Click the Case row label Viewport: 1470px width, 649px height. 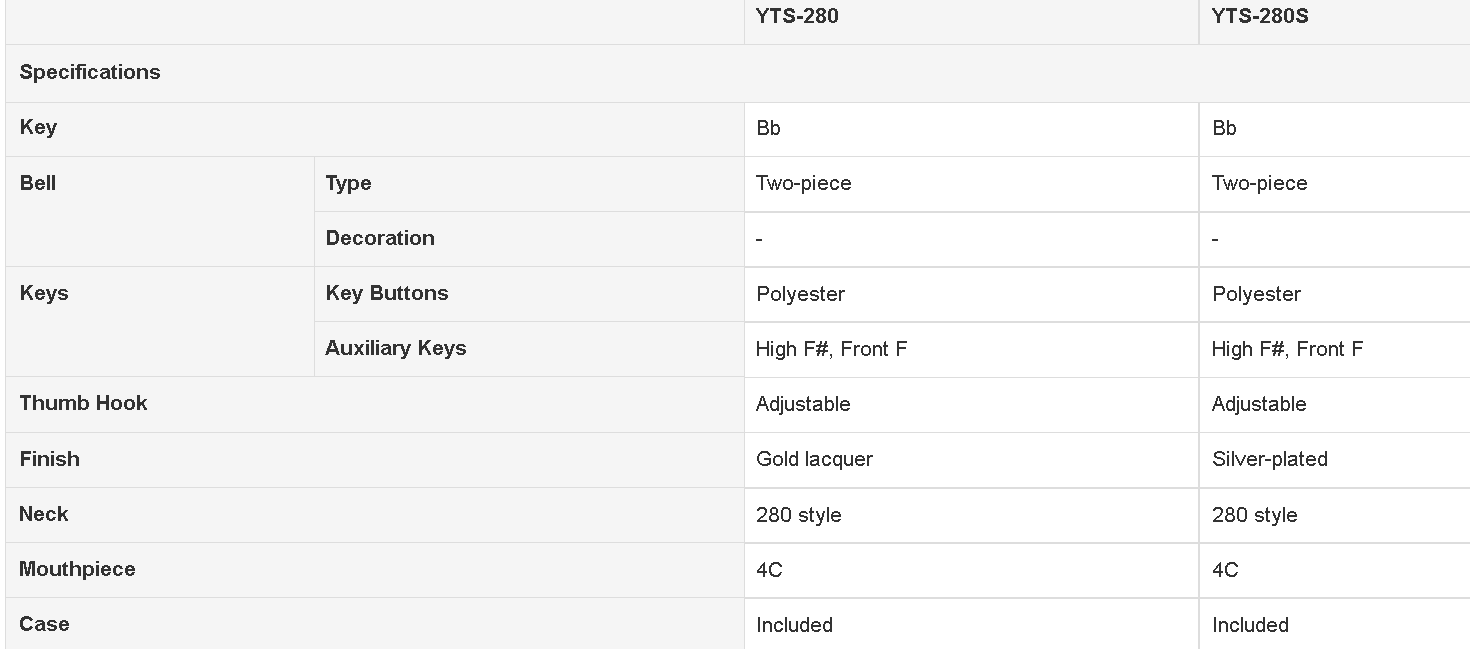point(44,624)
